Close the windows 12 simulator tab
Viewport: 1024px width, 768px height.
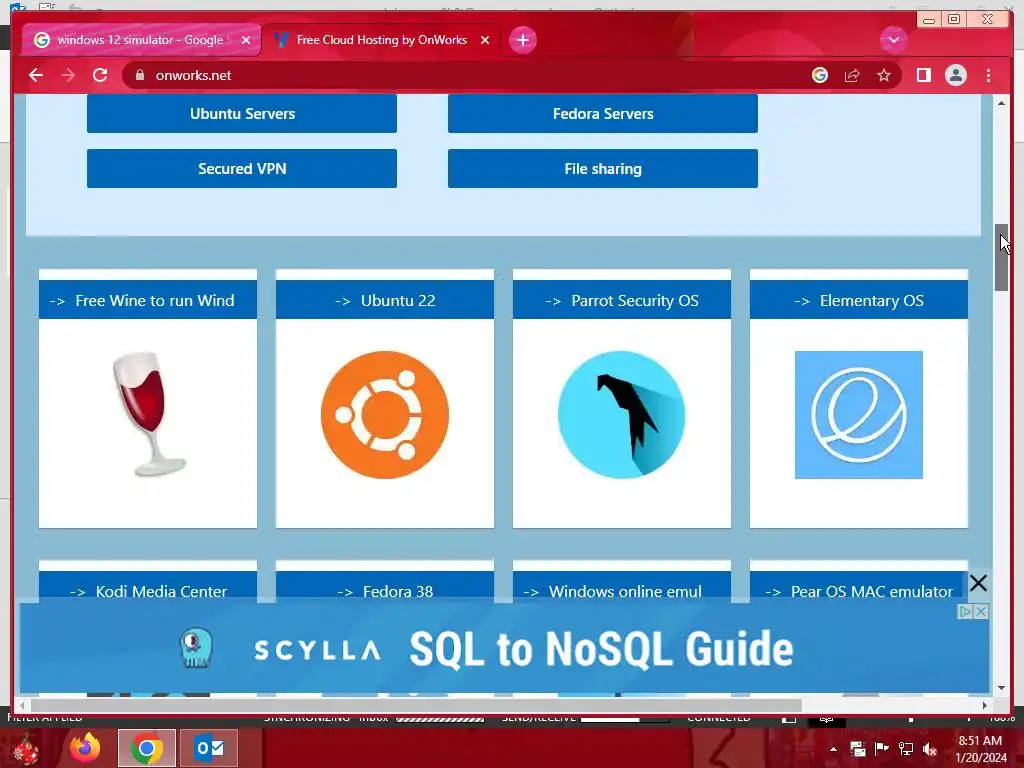tap(246, 40)
